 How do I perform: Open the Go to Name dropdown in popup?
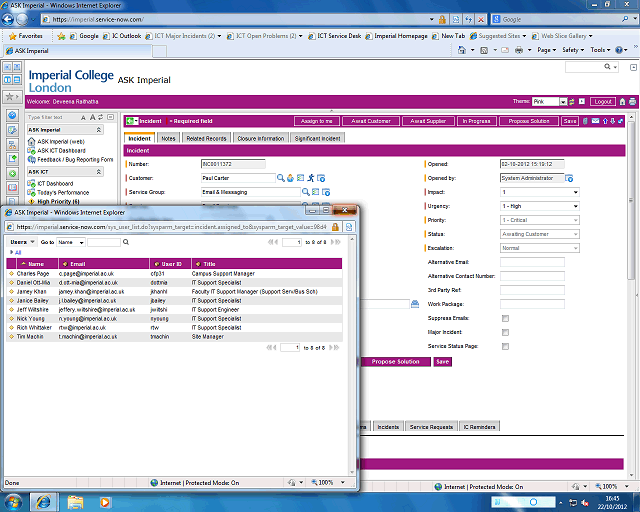[x=70, y=242]
